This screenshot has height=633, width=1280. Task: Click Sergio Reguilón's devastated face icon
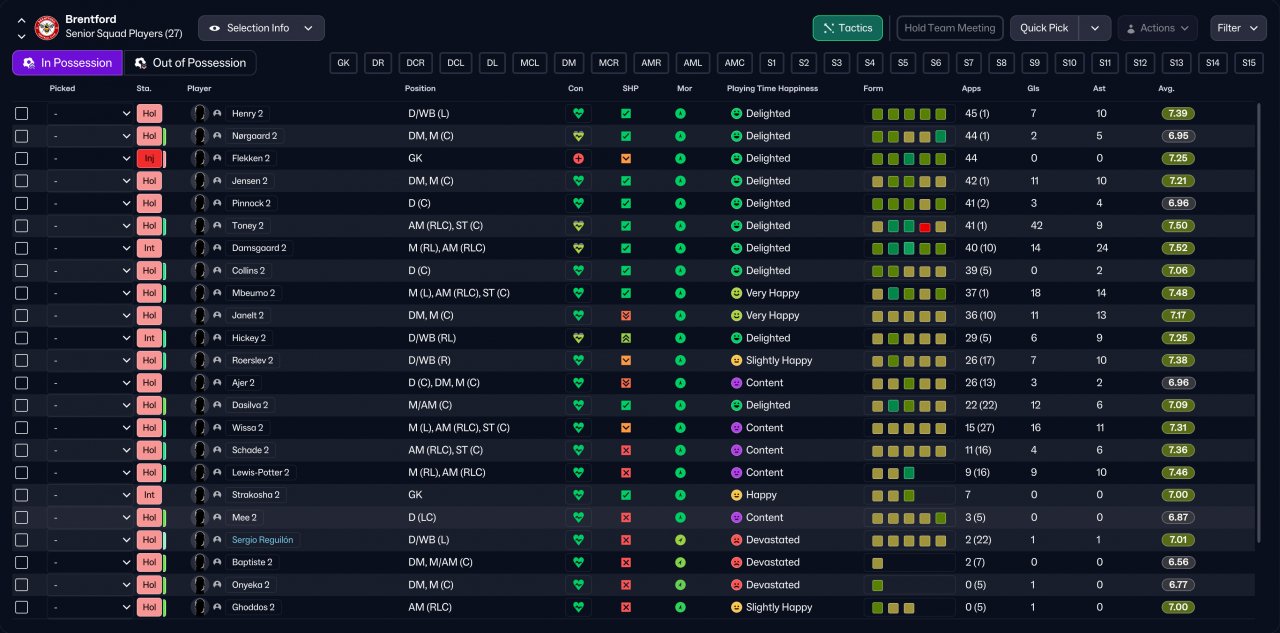pyautogui.click(x=736, y=540)
